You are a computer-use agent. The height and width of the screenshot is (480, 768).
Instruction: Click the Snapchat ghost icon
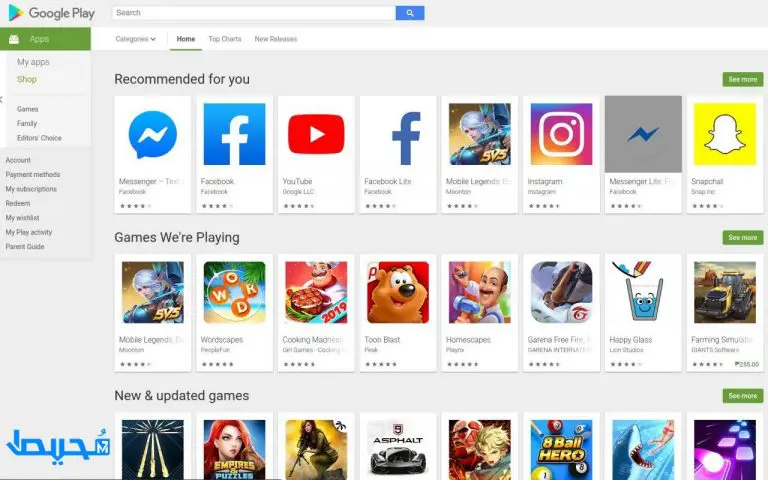[x=724, y=134]
